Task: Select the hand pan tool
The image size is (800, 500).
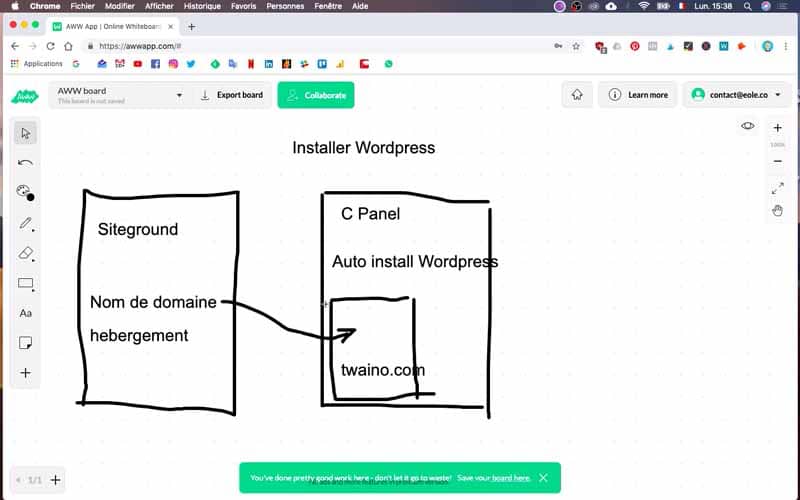Action: (777, 211)
